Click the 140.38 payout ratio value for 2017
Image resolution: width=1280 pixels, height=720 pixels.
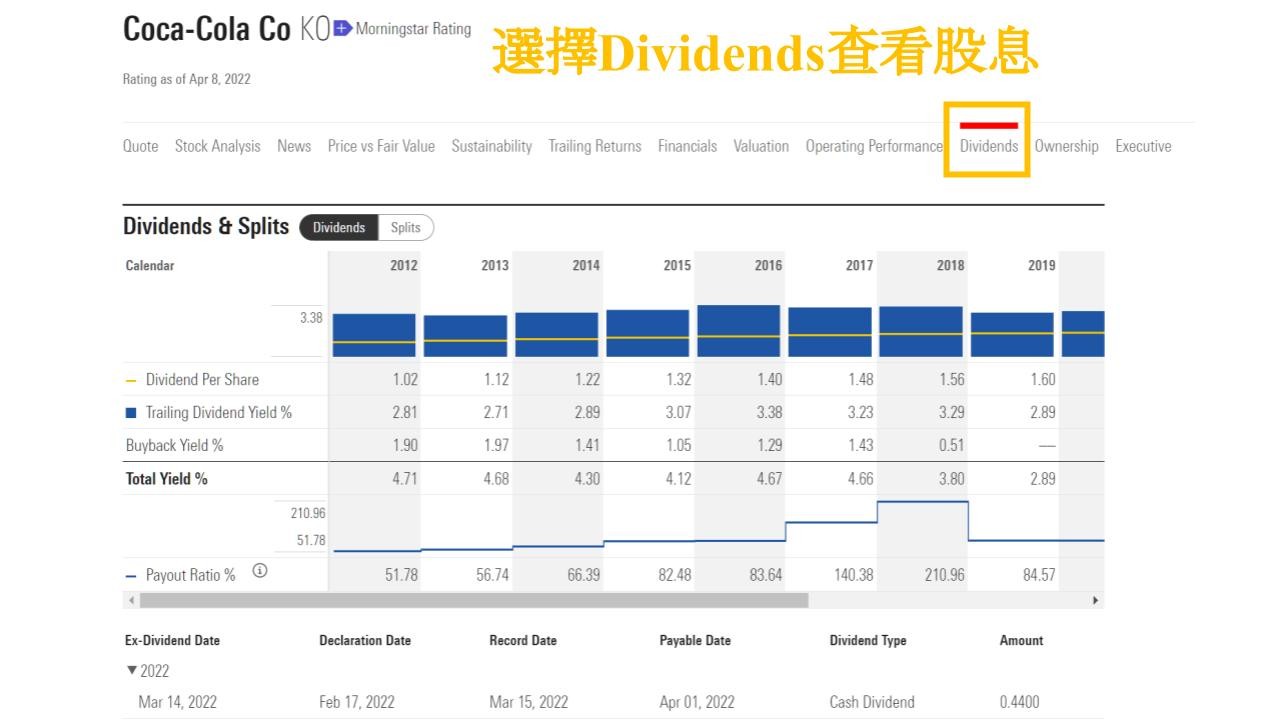(853, 575)
